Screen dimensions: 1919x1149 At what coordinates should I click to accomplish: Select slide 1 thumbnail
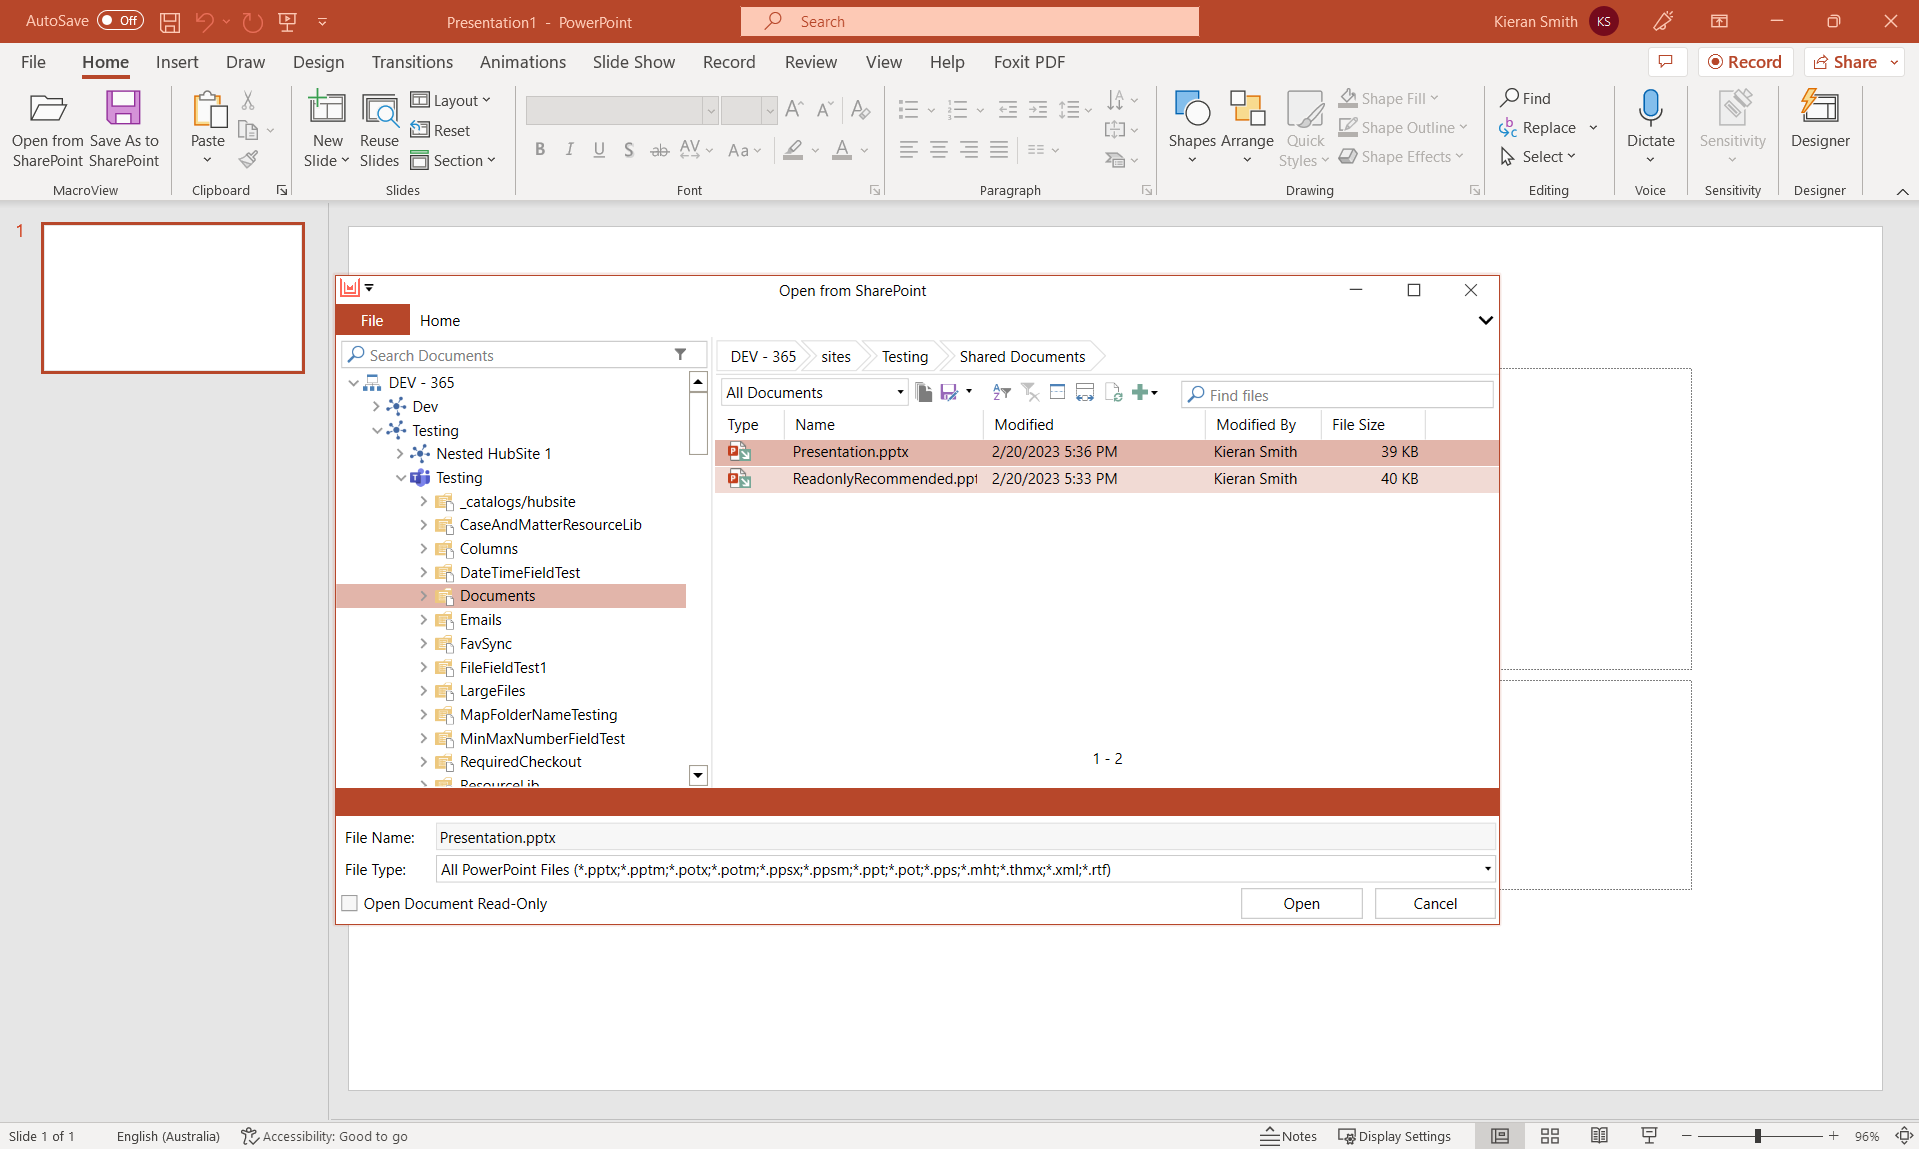coord(173,298)
